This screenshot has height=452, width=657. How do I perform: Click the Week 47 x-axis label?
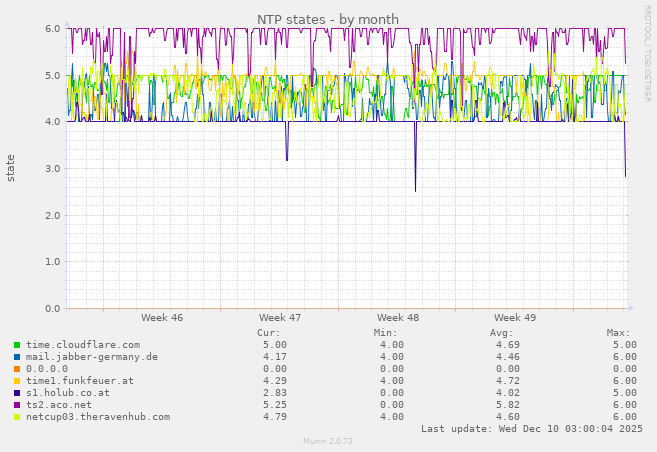coord(280,318)
